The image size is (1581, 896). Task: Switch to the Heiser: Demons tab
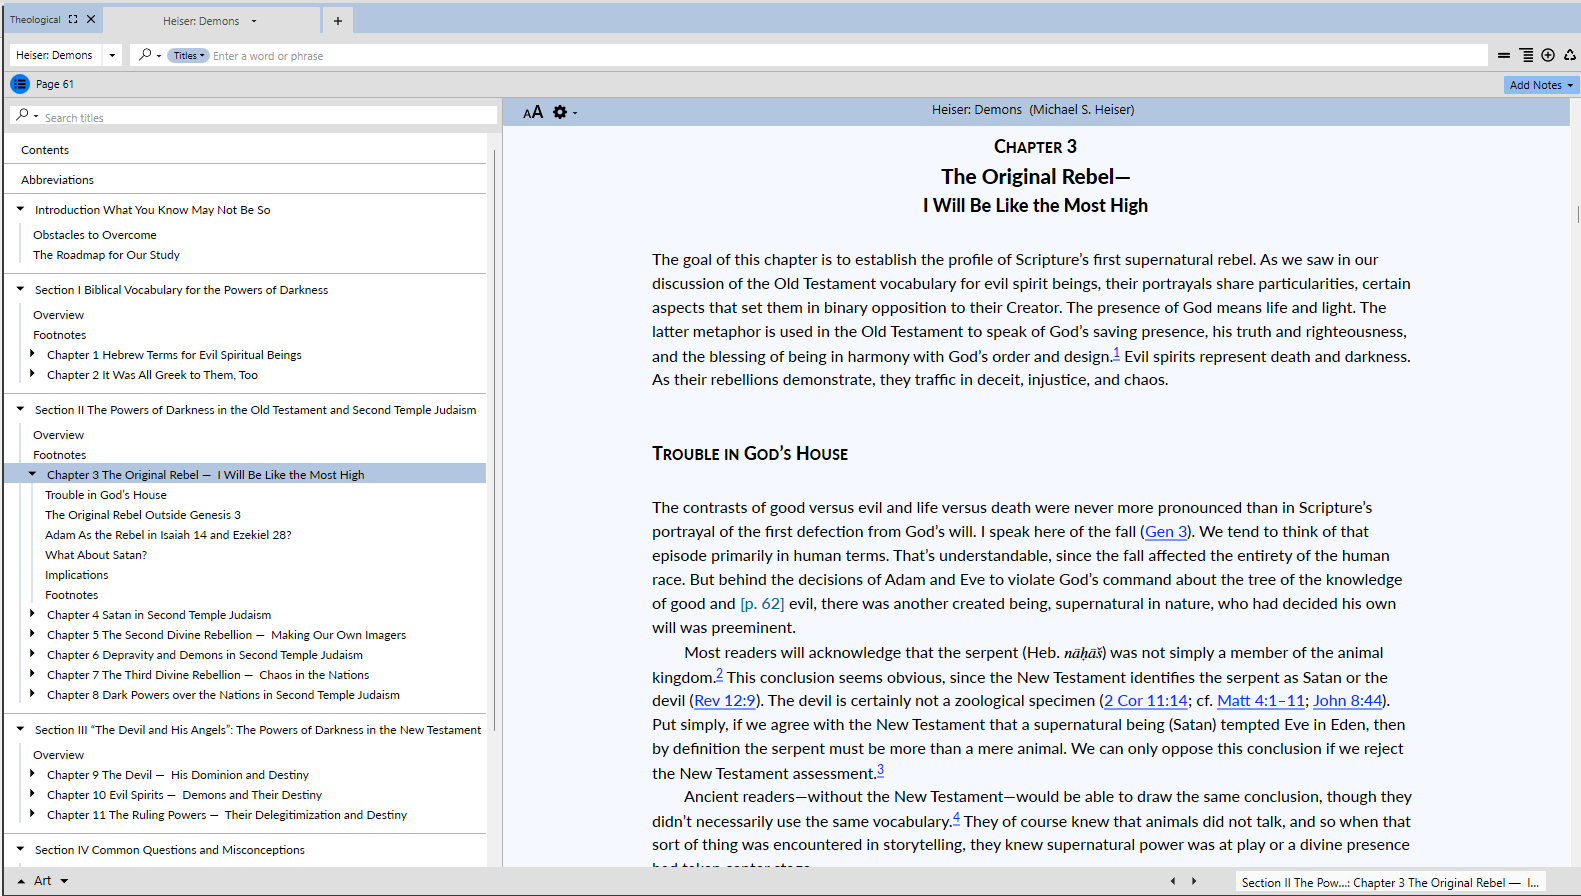tap(201, 21)
